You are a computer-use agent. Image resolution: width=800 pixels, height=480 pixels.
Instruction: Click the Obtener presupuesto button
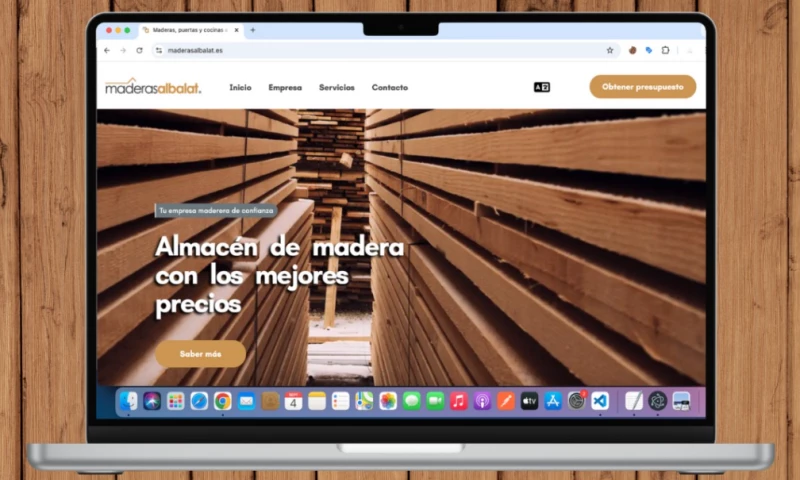pos(643,87)
